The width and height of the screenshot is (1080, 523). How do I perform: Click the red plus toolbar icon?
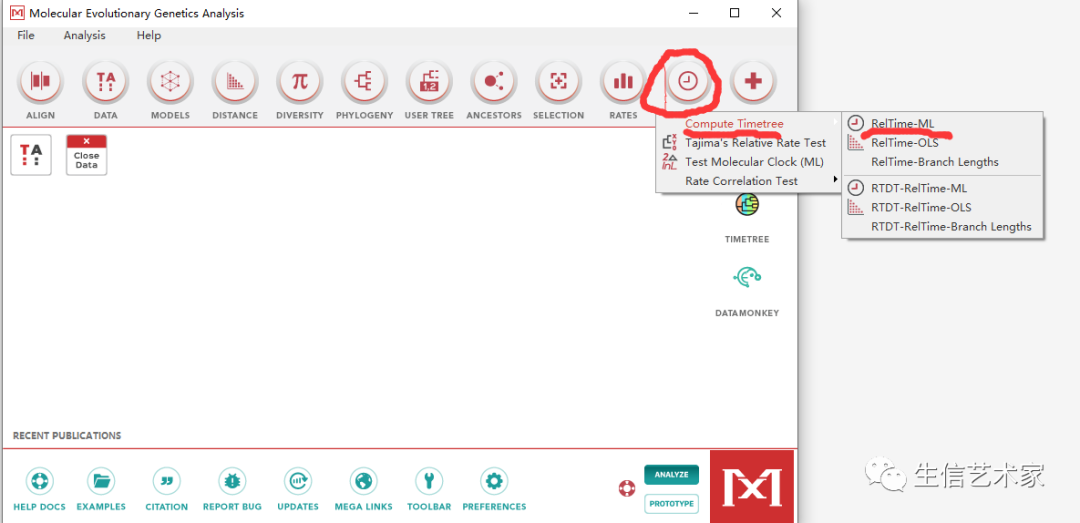tap(753, 82)
